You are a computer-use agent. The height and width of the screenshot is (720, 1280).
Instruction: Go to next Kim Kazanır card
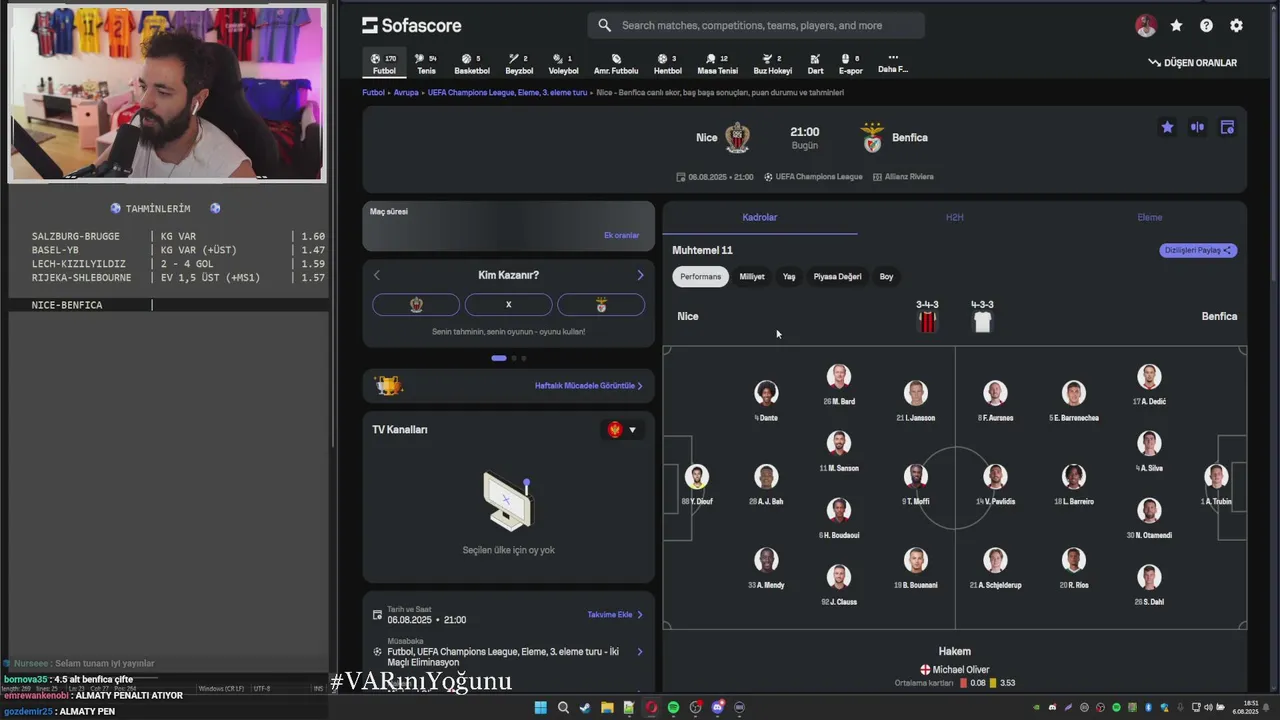(640, 275)
